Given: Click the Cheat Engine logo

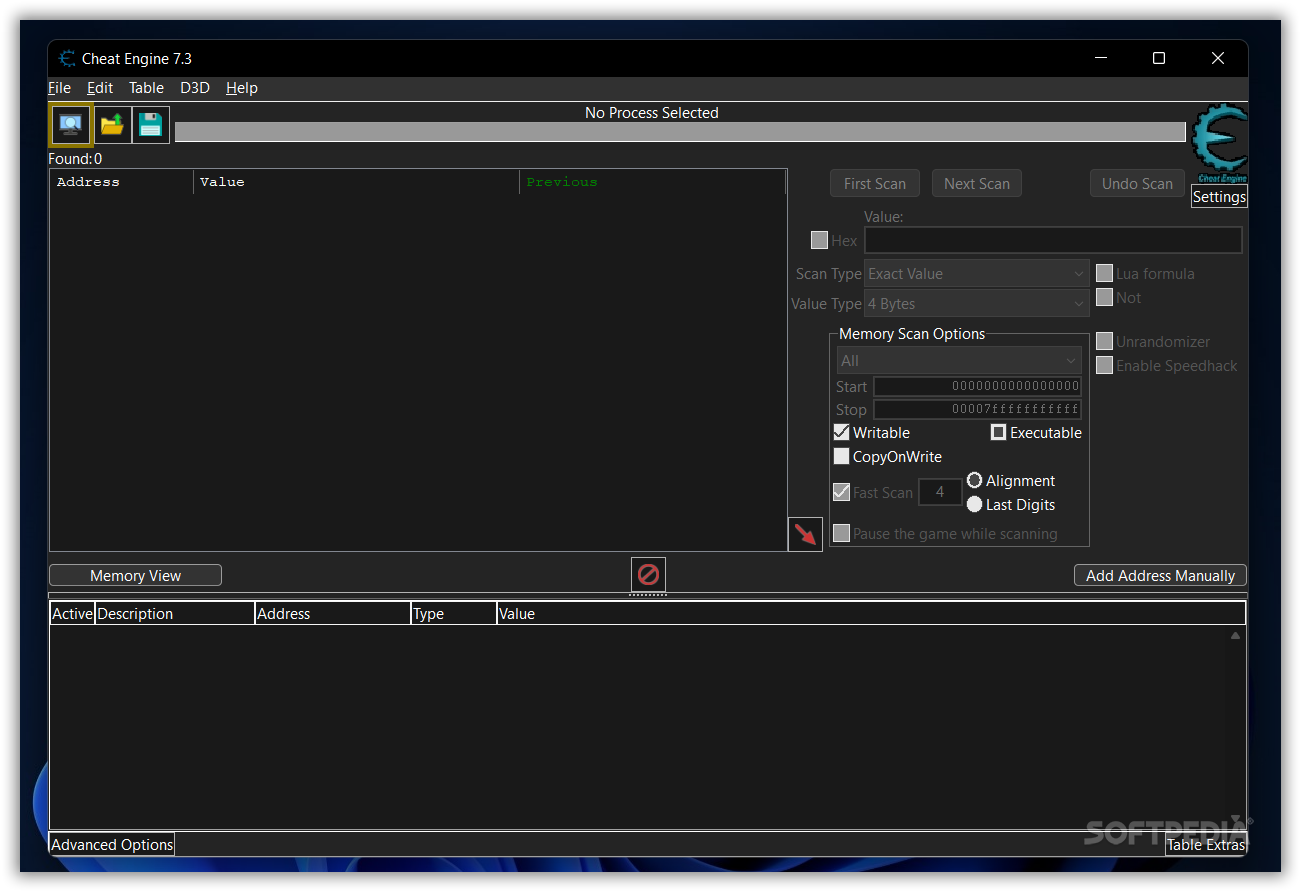Looking at the screenshot, I should tap(1220, 143).
